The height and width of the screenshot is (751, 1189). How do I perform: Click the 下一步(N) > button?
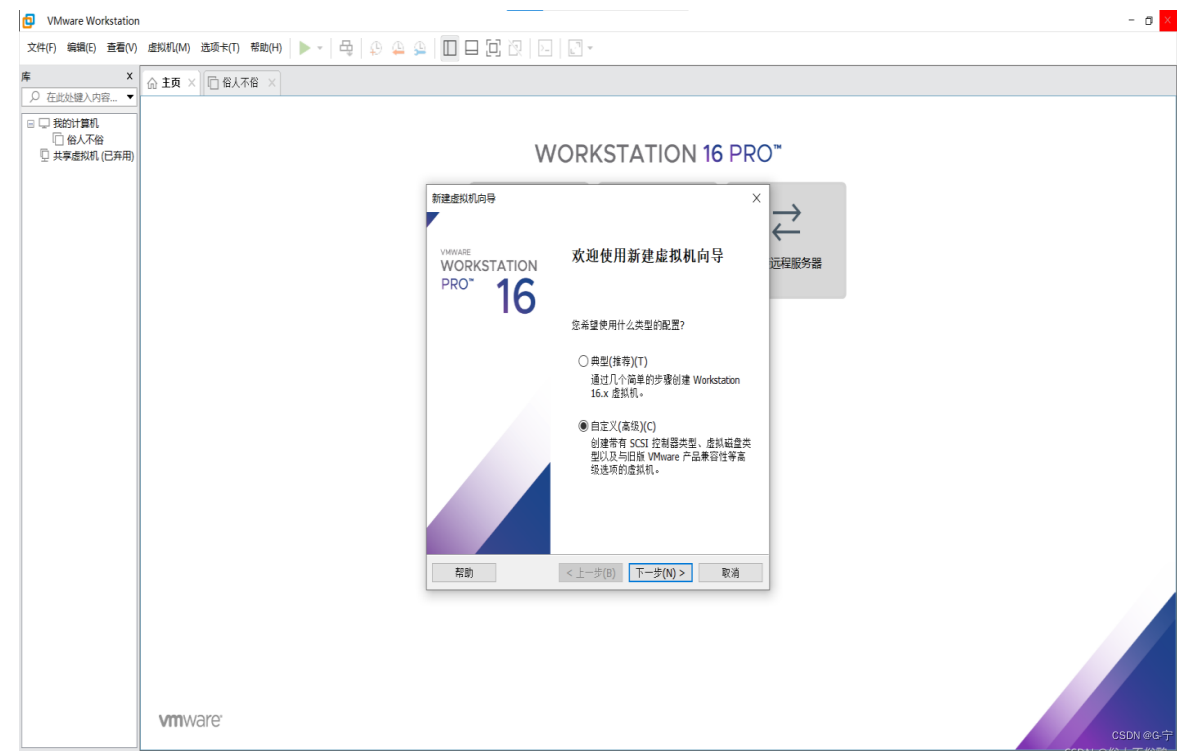coord(660,573)
